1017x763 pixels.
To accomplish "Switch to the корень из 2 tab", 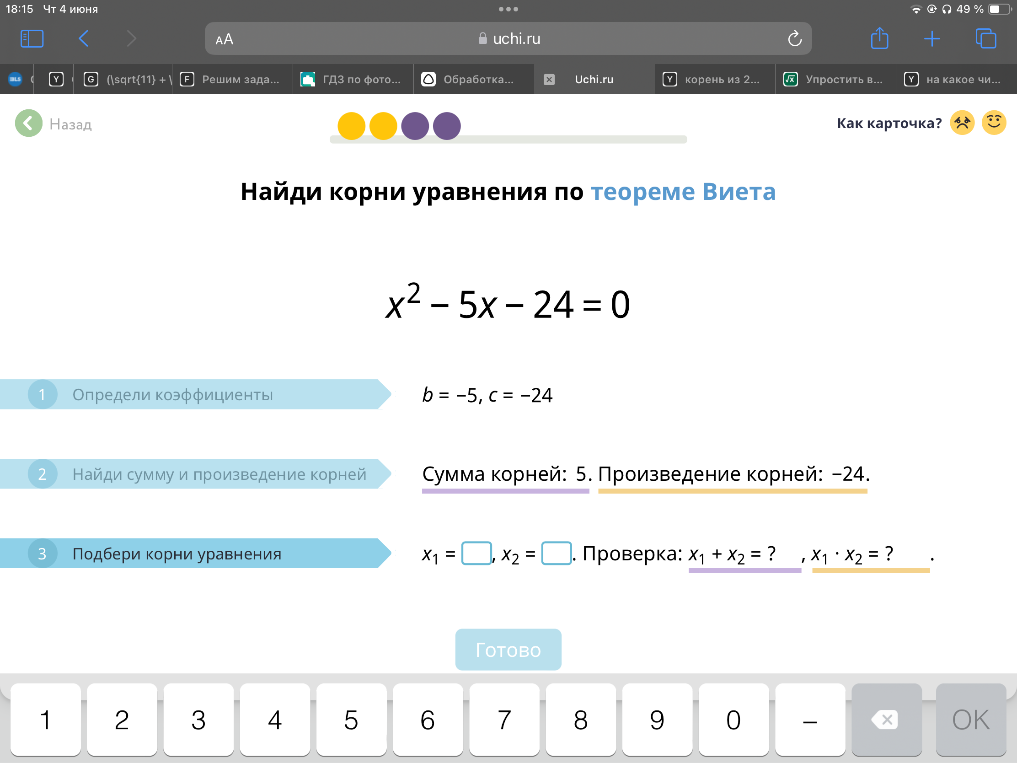I will click(713, 79).
